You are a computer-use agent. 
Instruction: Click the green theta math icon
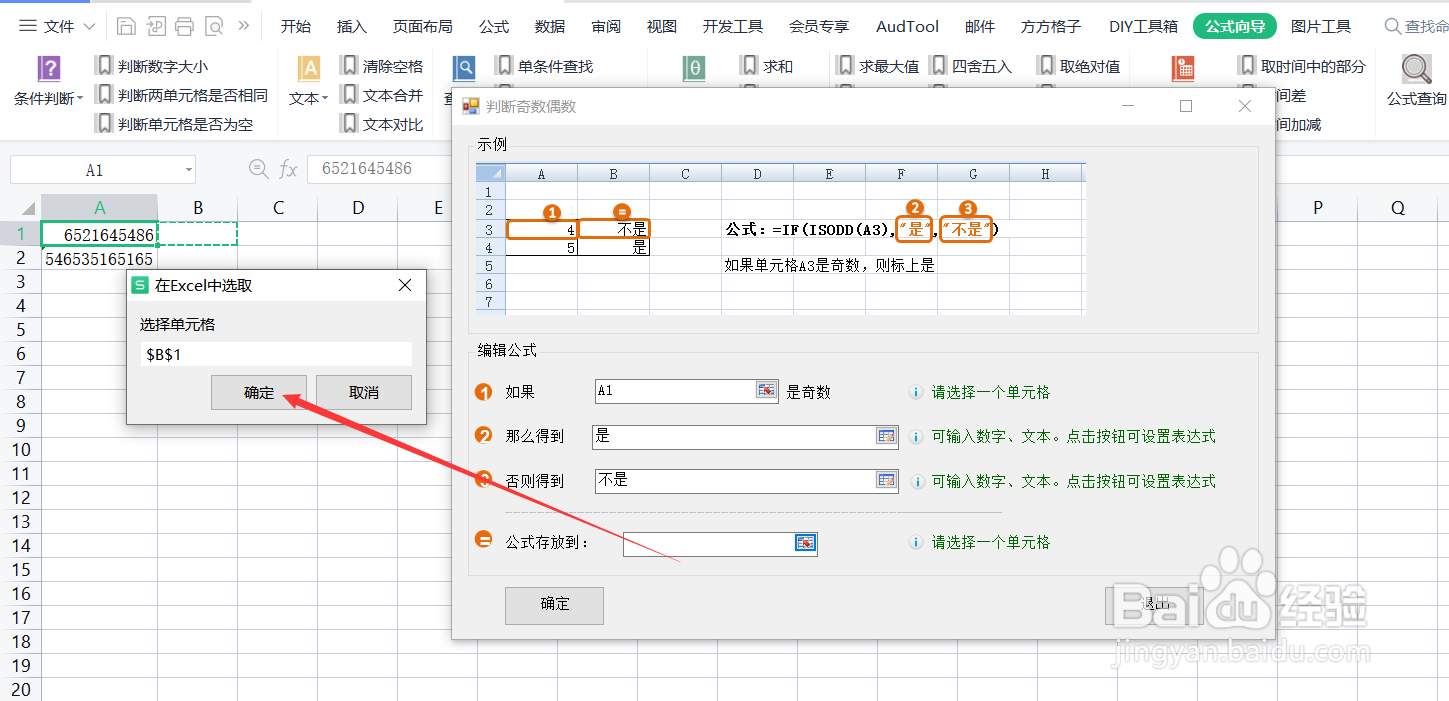pos(695,69)
